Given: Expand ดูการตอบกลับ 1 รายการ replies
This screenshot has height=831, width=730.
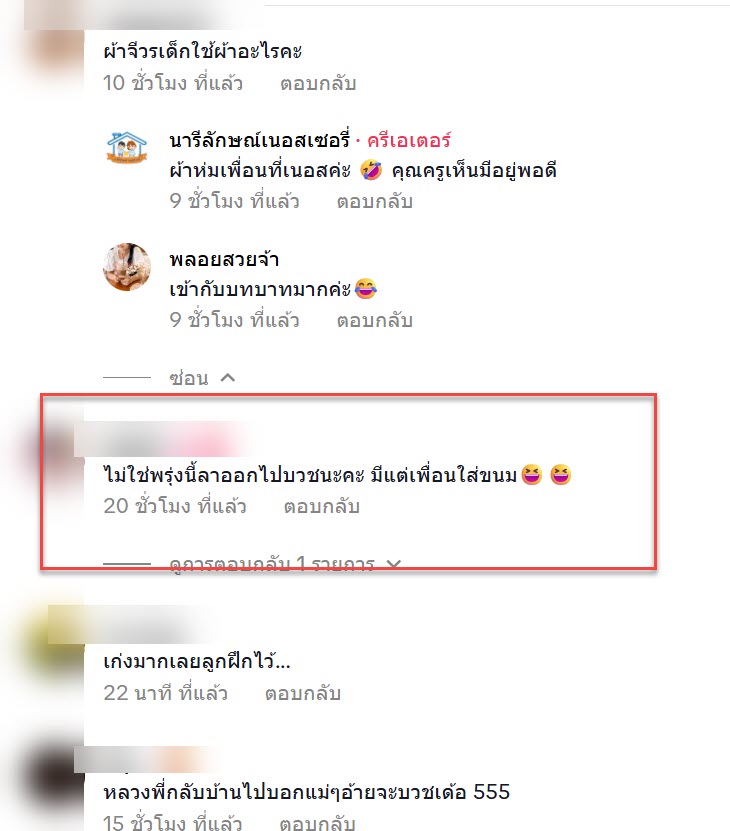Looking at the screenshot, I should pyautogui.click(x=285, y=564).
